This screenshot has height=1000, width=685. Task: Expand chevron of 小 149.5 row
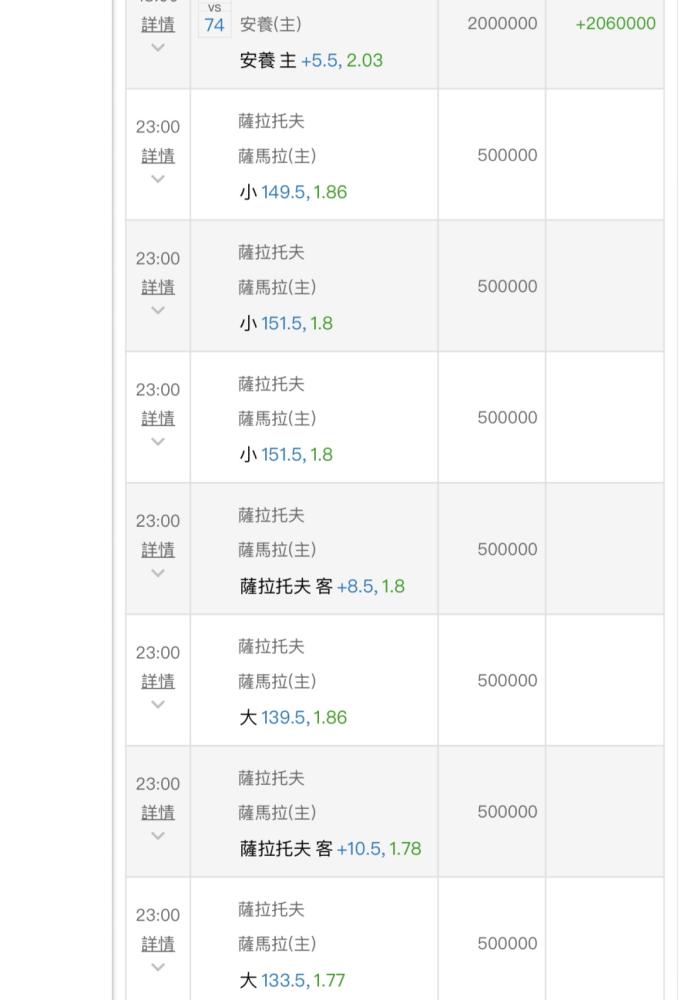tap(158, 179)
